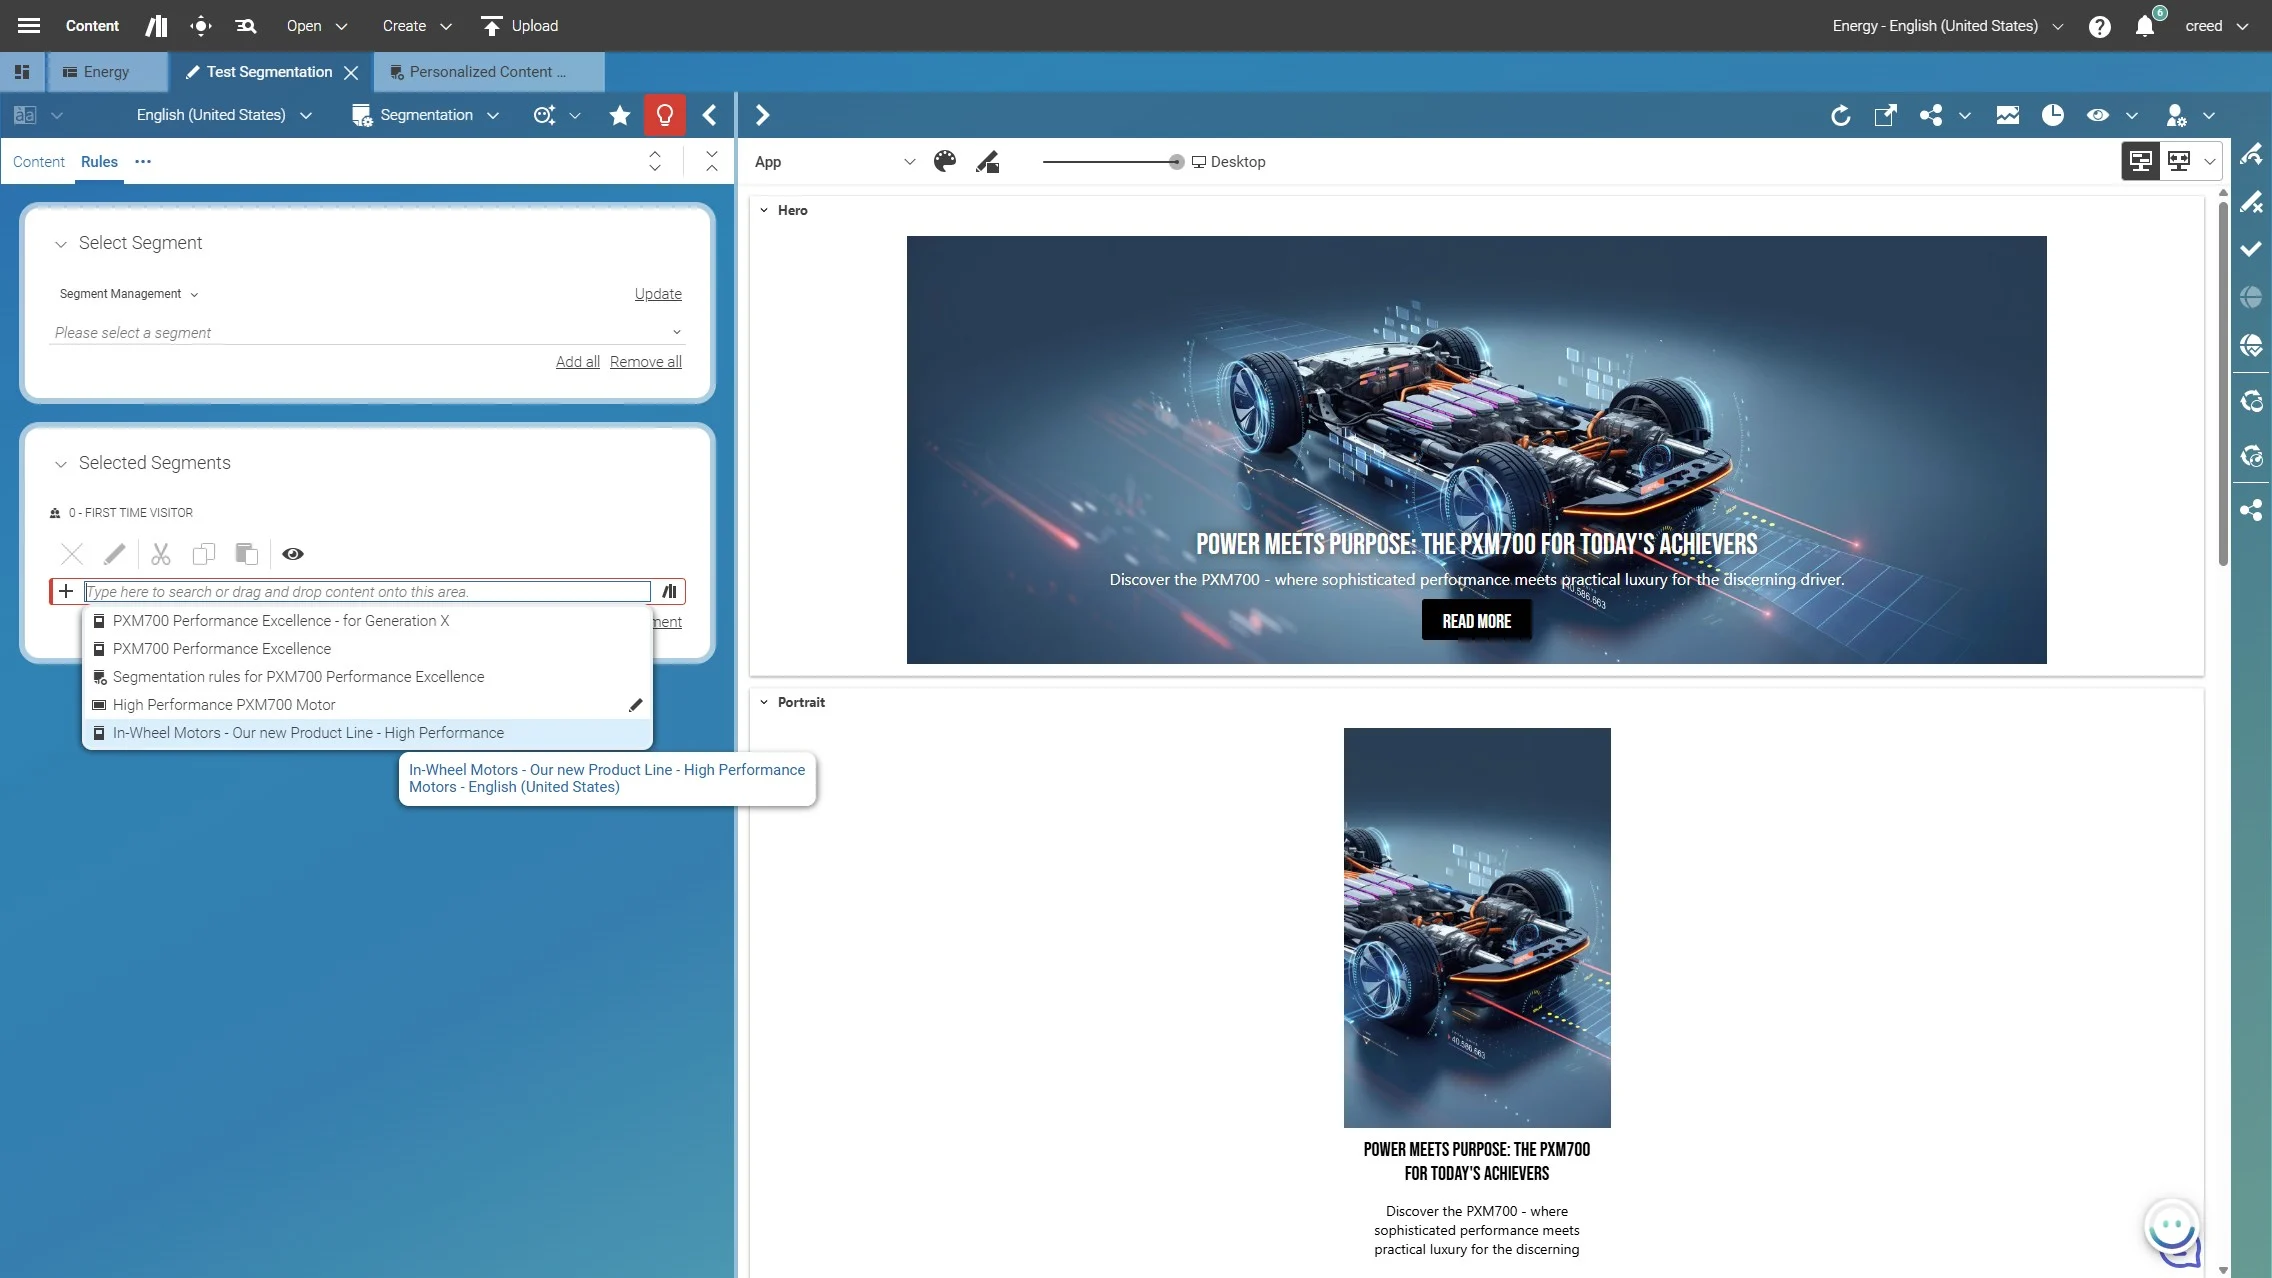
Task: Click the time travel clock icon
Action: (2053, 115)
